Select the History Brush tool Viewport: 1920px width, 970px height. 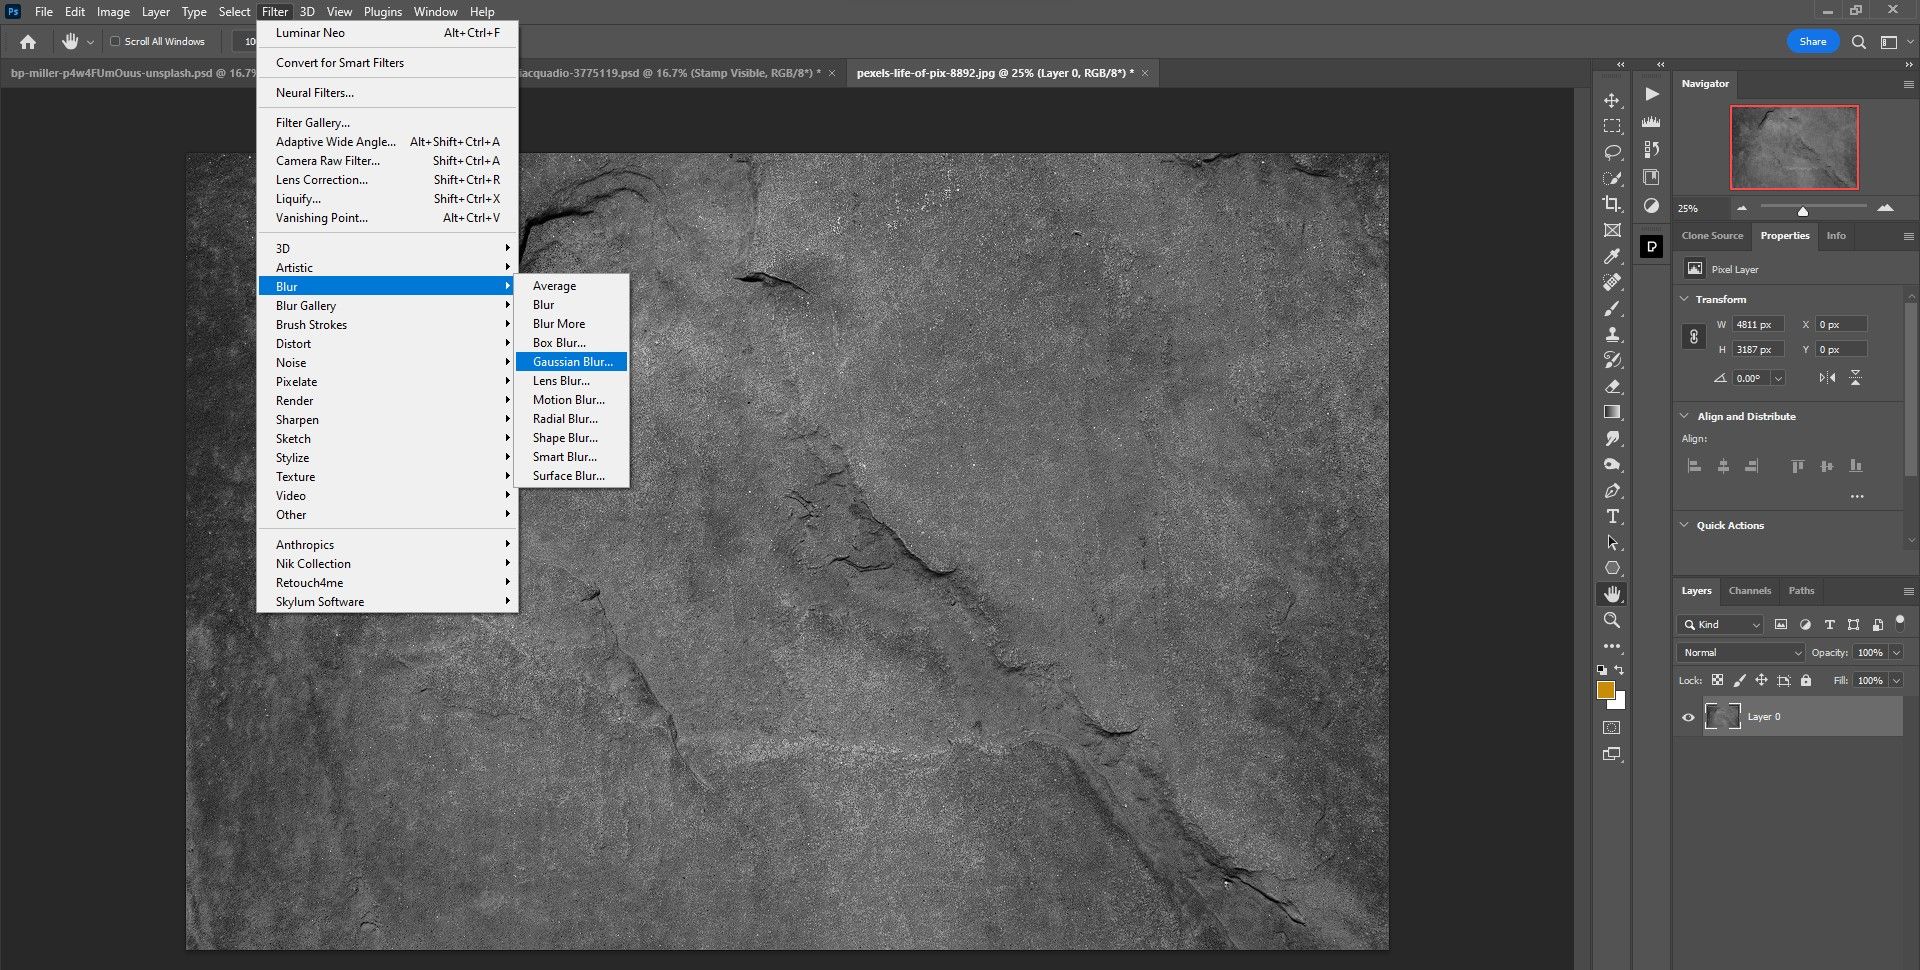(1612, 360)
